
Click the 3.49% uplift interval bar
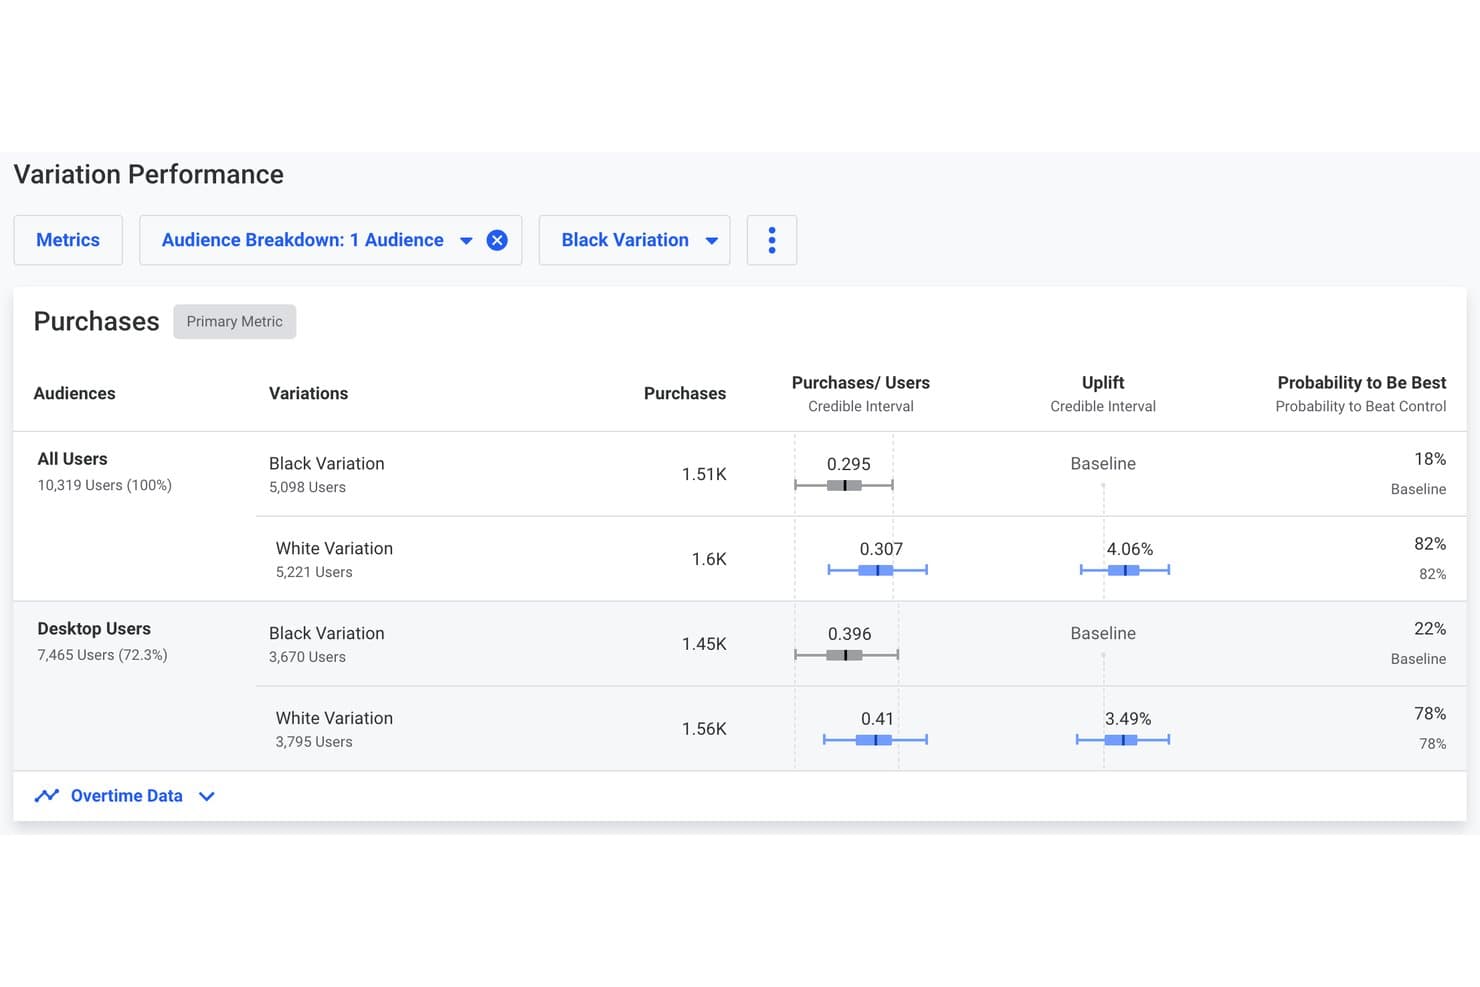pos(1123,740)
